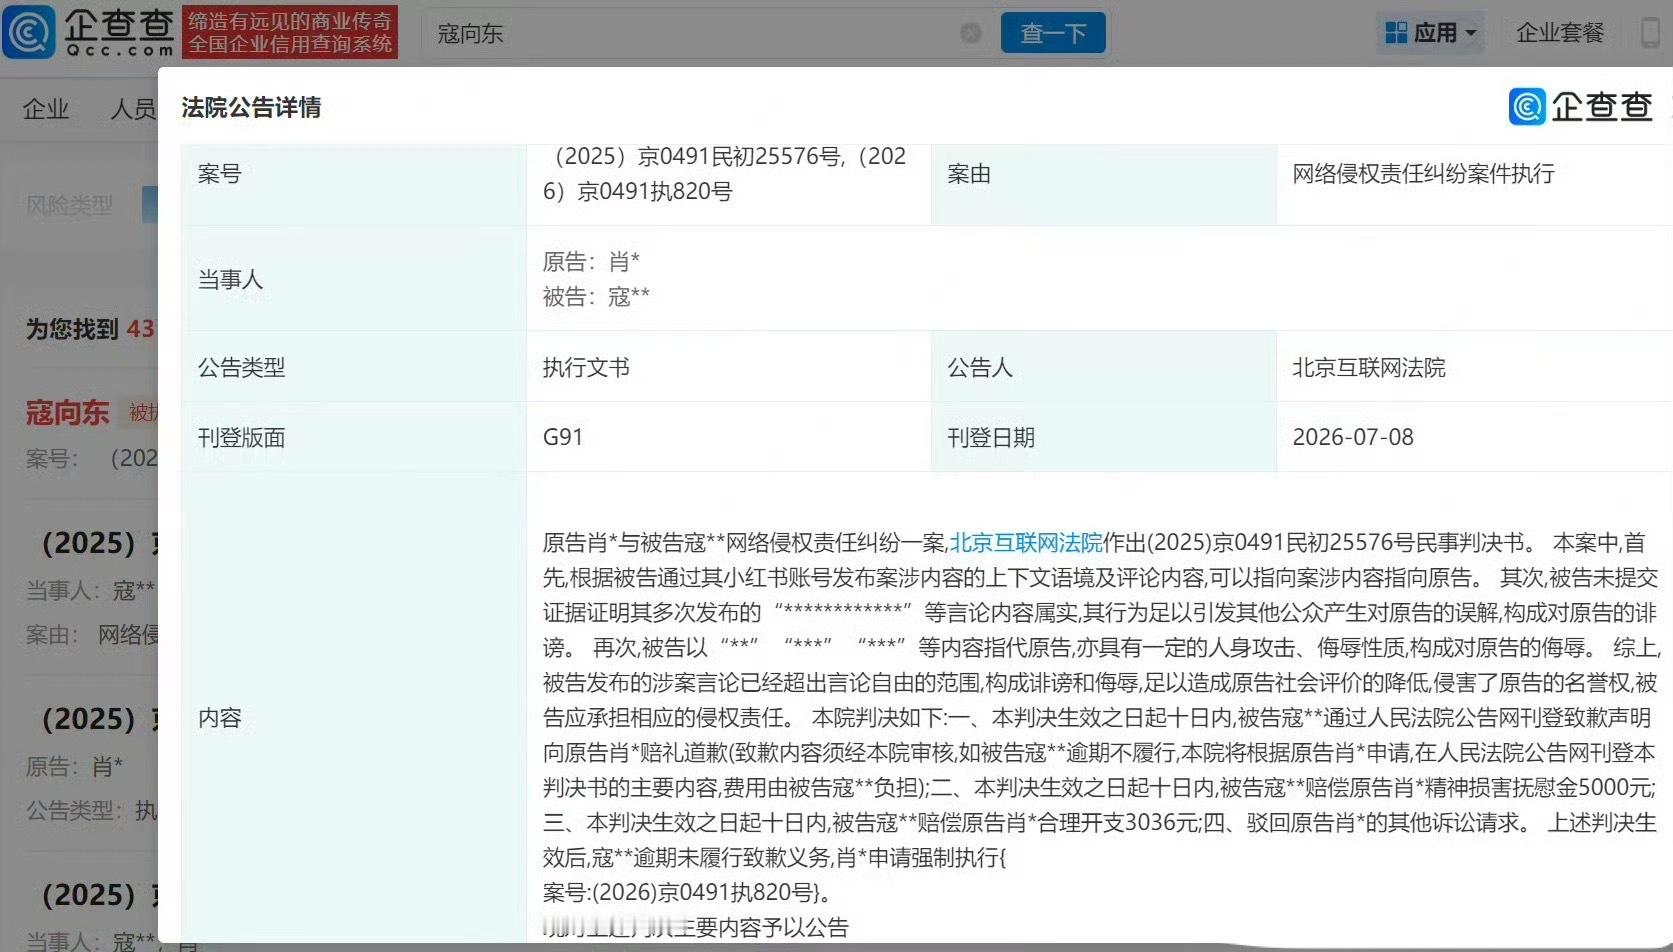Select the defendant text 被告：寇**

[x=596, y=297]
